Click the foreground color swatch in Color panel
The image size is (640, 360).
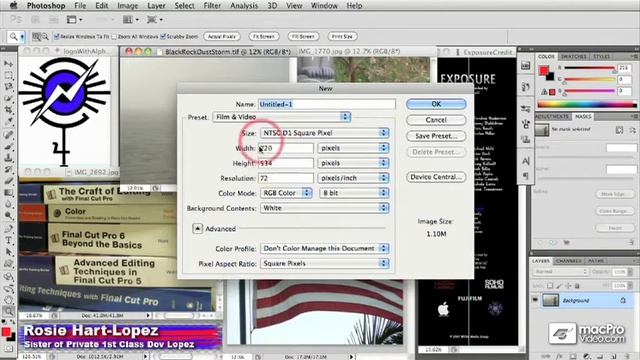click(x=543, y=71)
